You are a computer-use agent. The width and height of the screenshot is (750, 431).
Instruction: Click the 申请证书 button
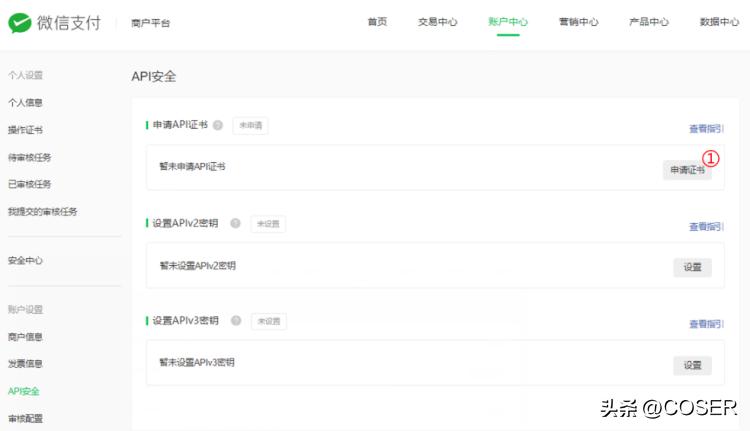[x=687, y=170]
